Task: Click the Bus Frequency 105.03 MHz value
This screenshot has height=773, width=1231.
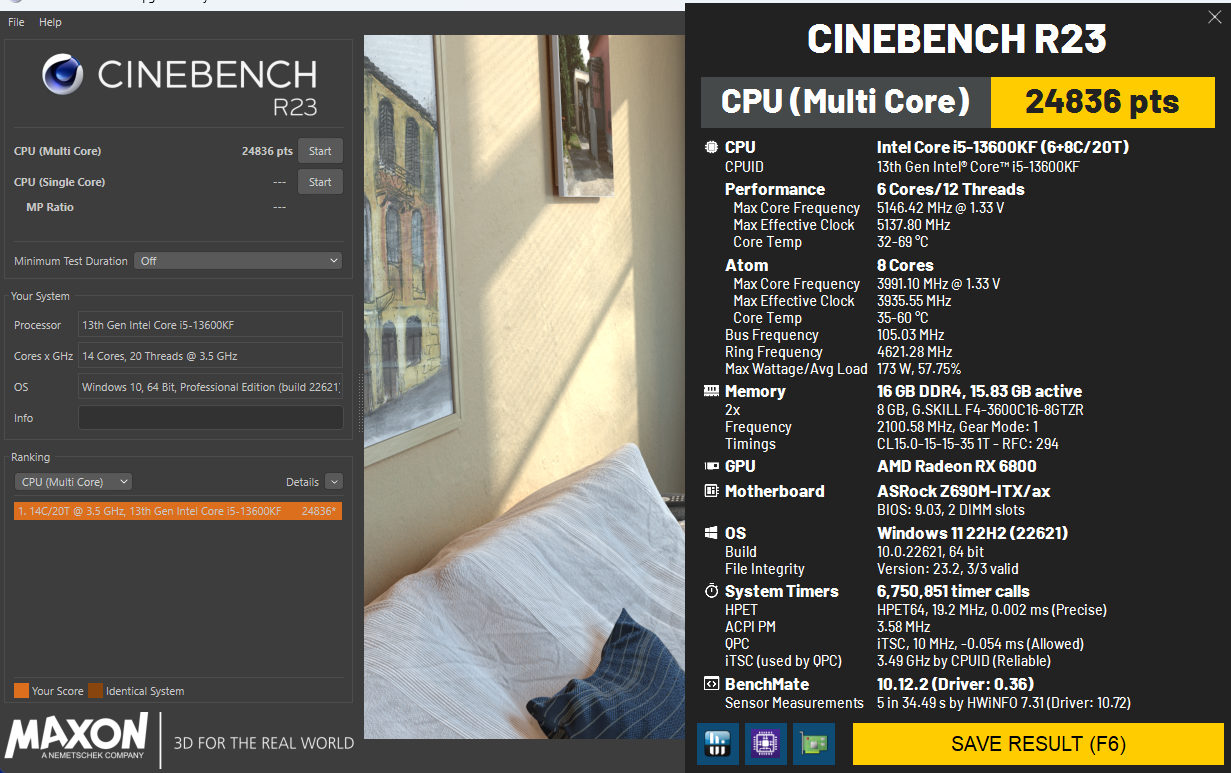Action: [x=912, y=335]
